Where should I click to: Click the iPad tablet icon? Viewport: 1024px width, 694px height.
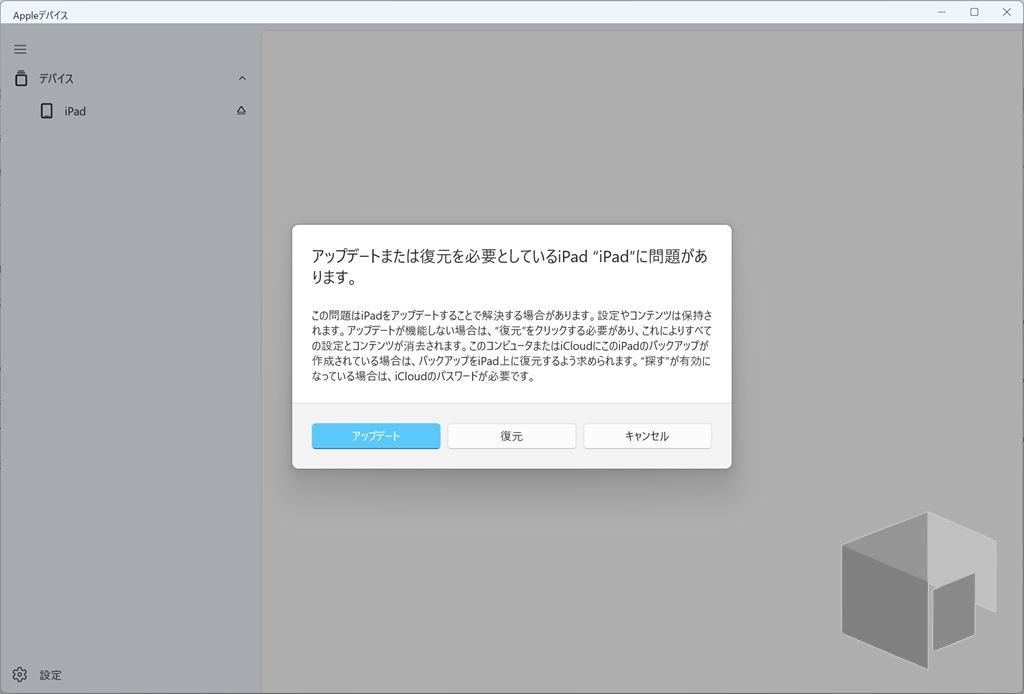[46, 111]
